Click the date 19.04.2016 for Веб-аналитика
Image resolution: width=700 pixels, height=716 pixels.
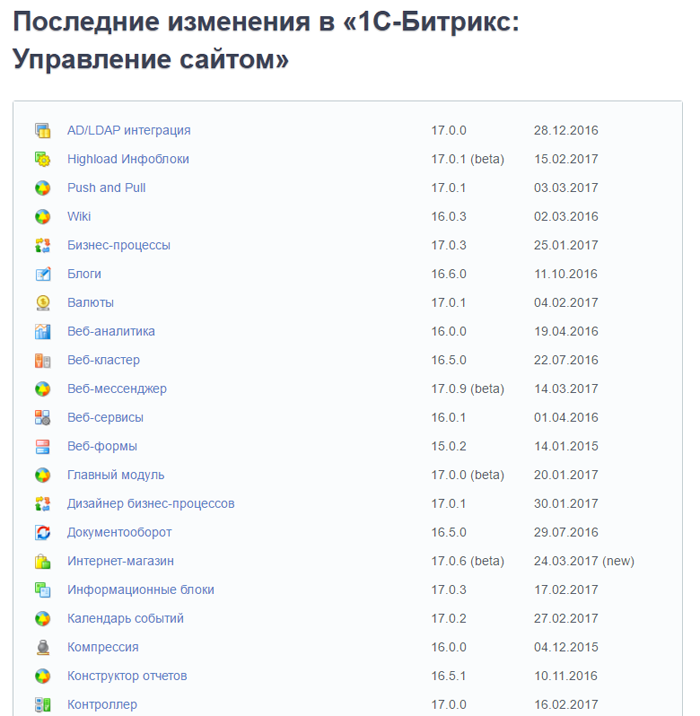point(566,332)
